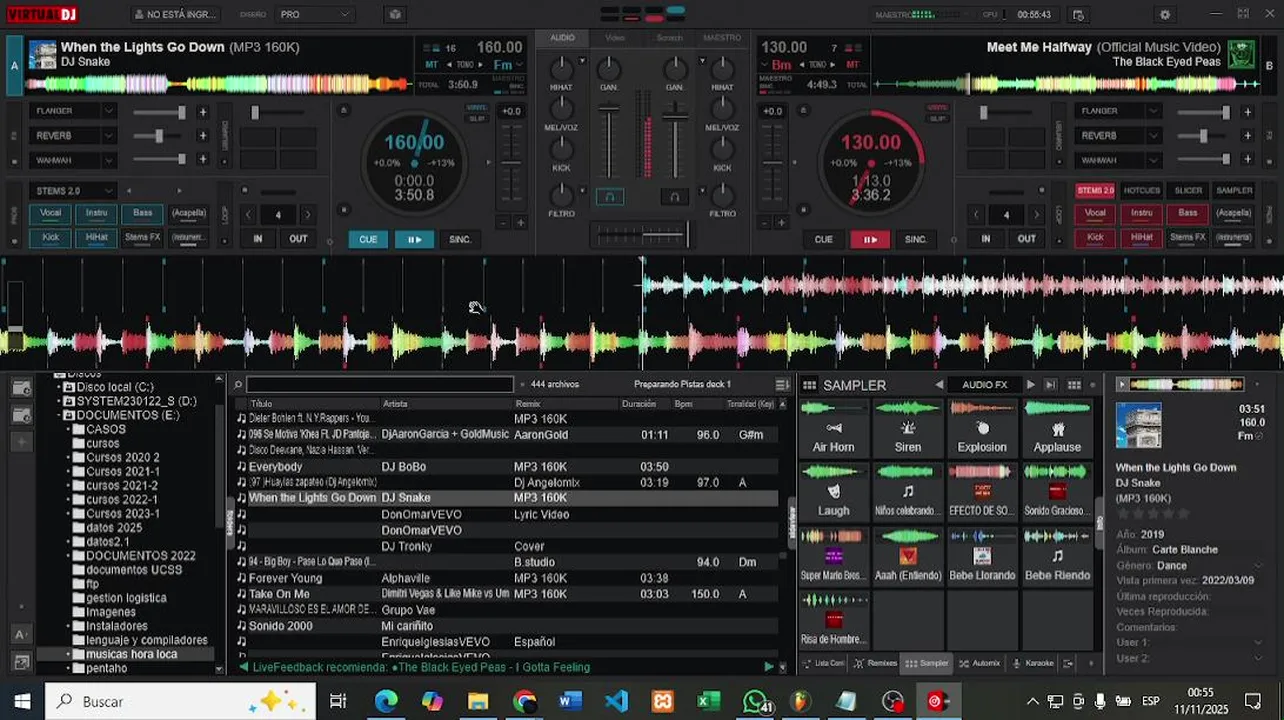
Task: Click the next-bank skip icon in sampler header
Action: click(x=1050, y=385)
